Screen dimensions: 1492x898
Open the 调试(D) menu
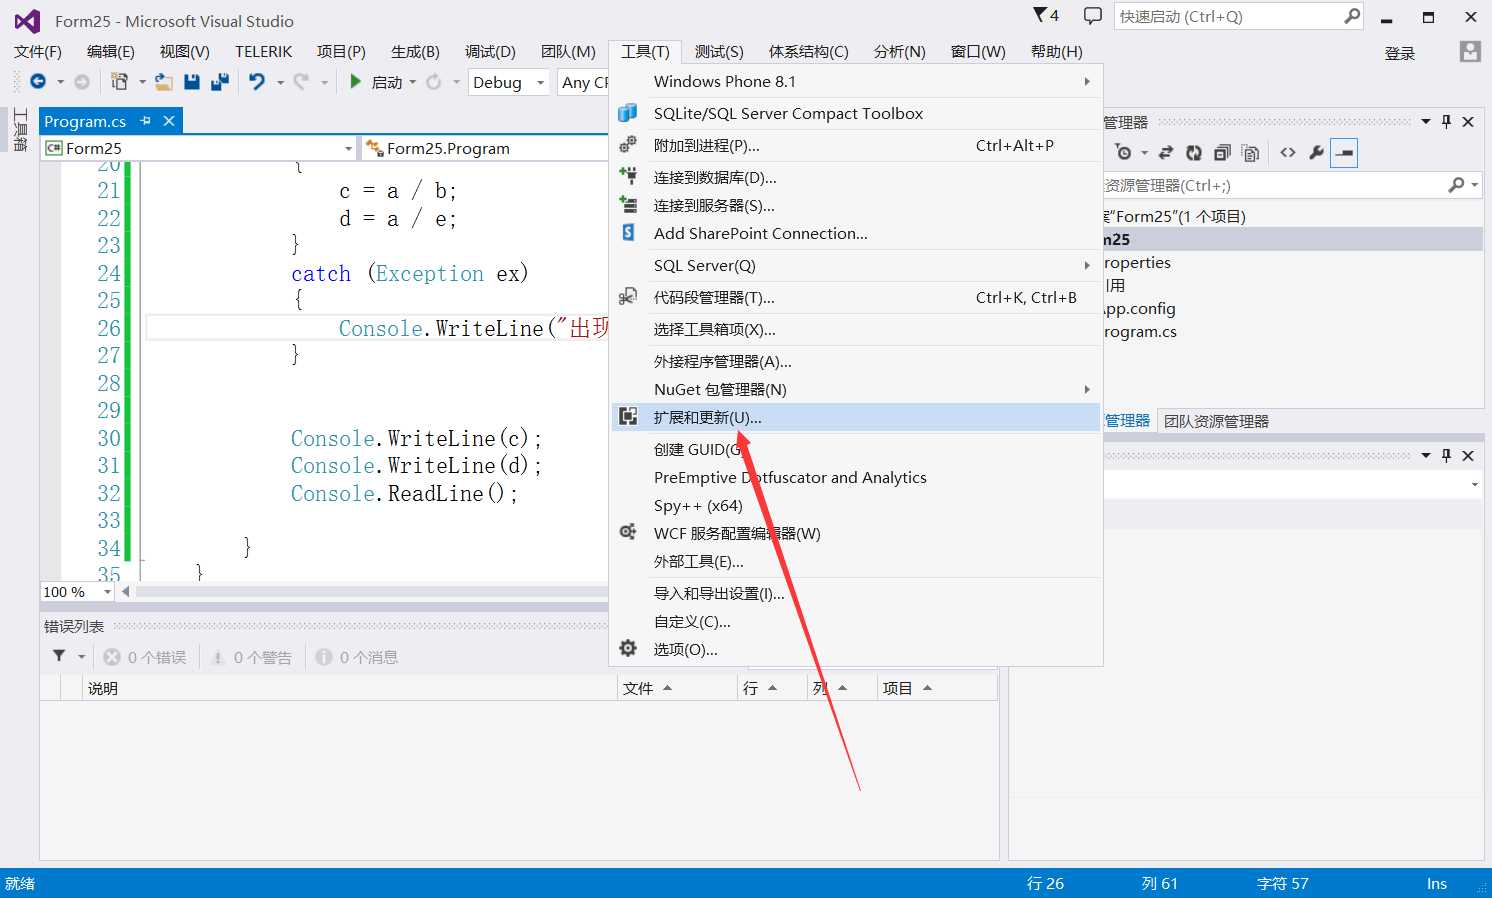pos(490,52)
